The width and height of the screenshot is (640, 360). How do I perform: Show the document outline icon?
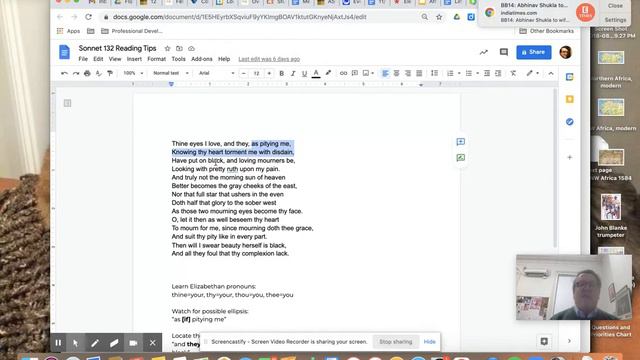[67, 103]
